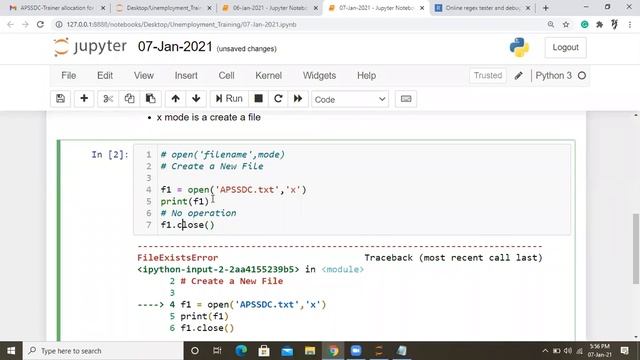Move selected cell up arrow
The image size is (640, 360).
[x=176, y=99]
